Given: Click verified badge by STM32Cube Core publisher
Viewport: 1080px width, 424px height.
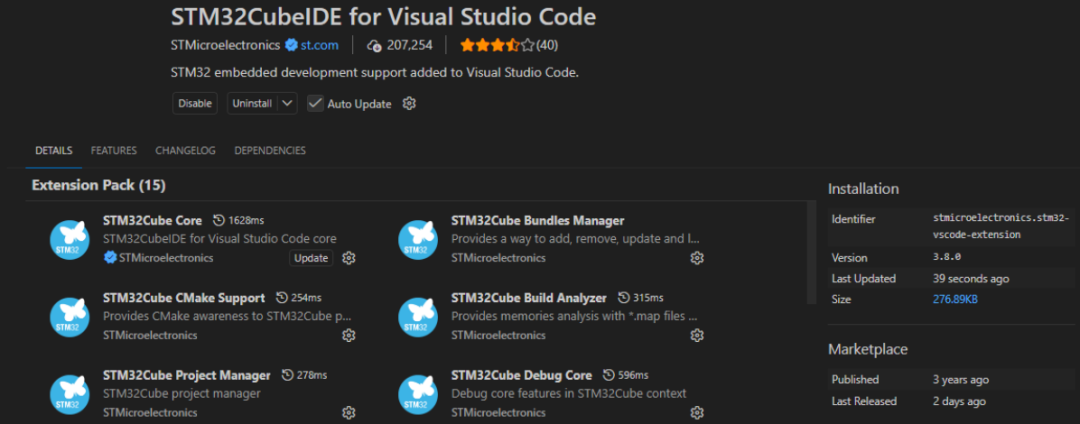Looking at the screenshot, I should pyautogui.click(x=110, y=258).
